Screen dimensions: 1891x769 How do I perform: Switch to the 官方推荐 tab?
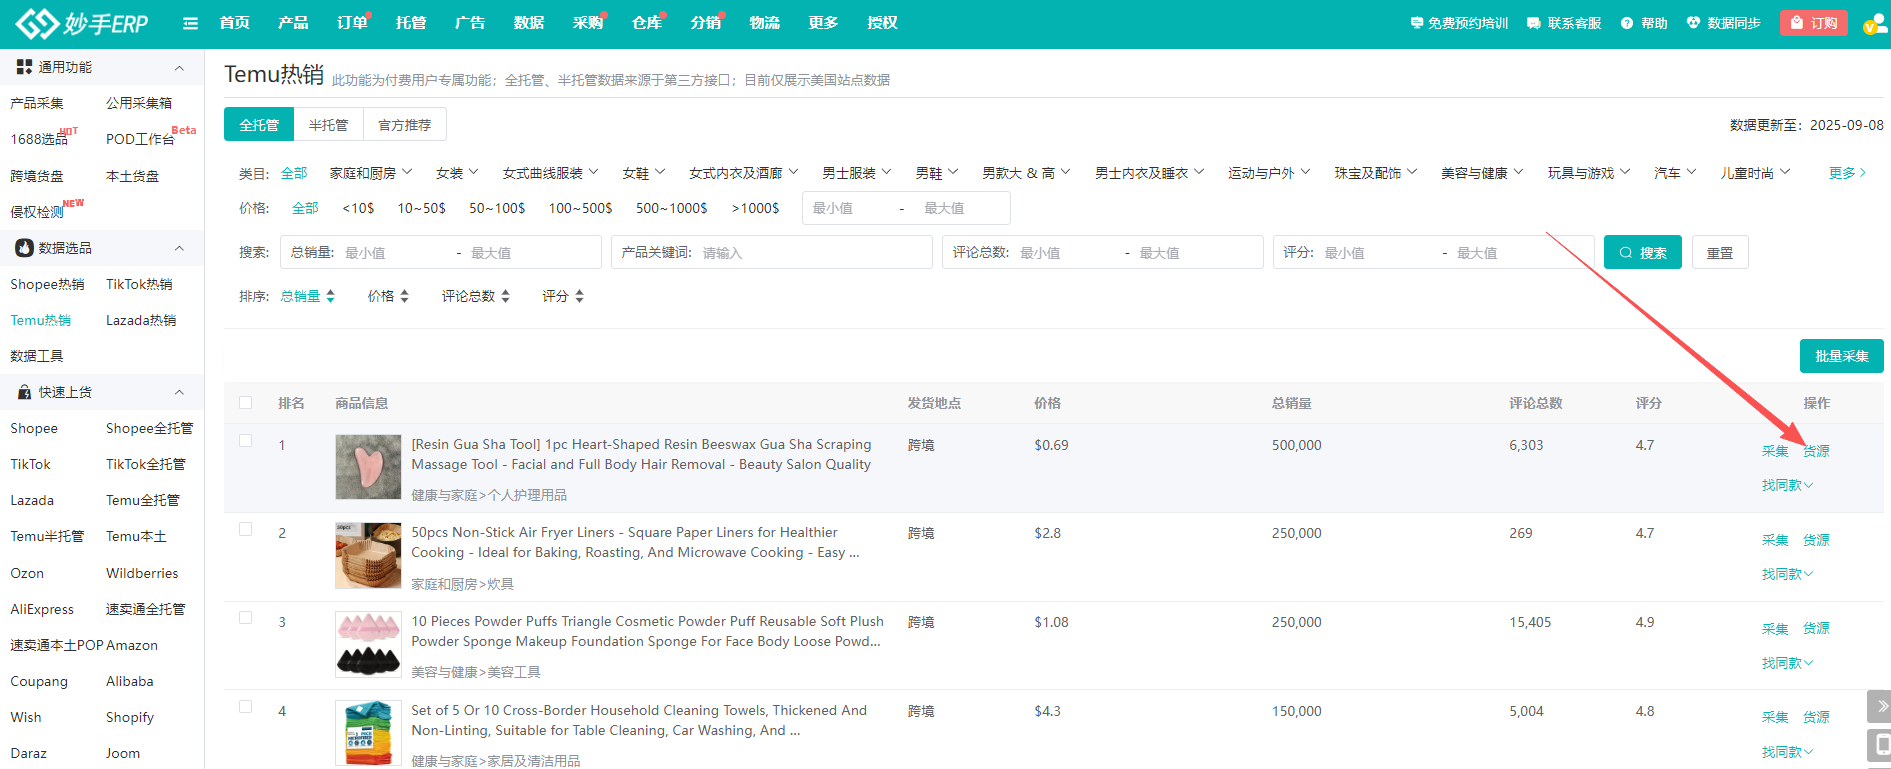(x=405, y=125)
